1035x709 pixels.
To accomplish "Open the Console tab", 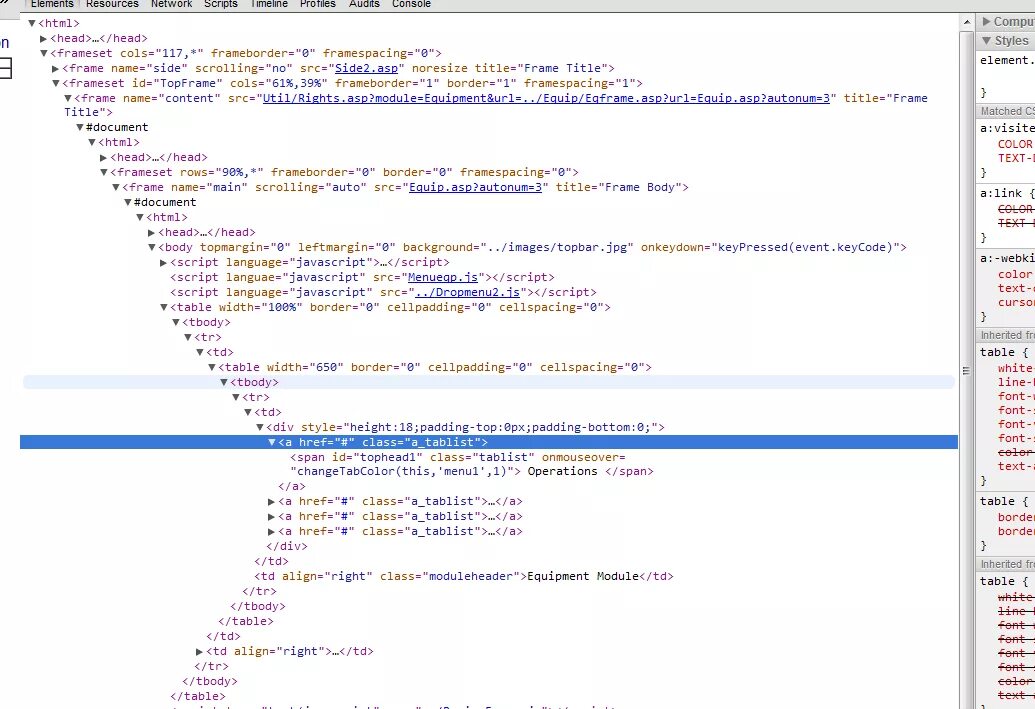I will [411, 4].
